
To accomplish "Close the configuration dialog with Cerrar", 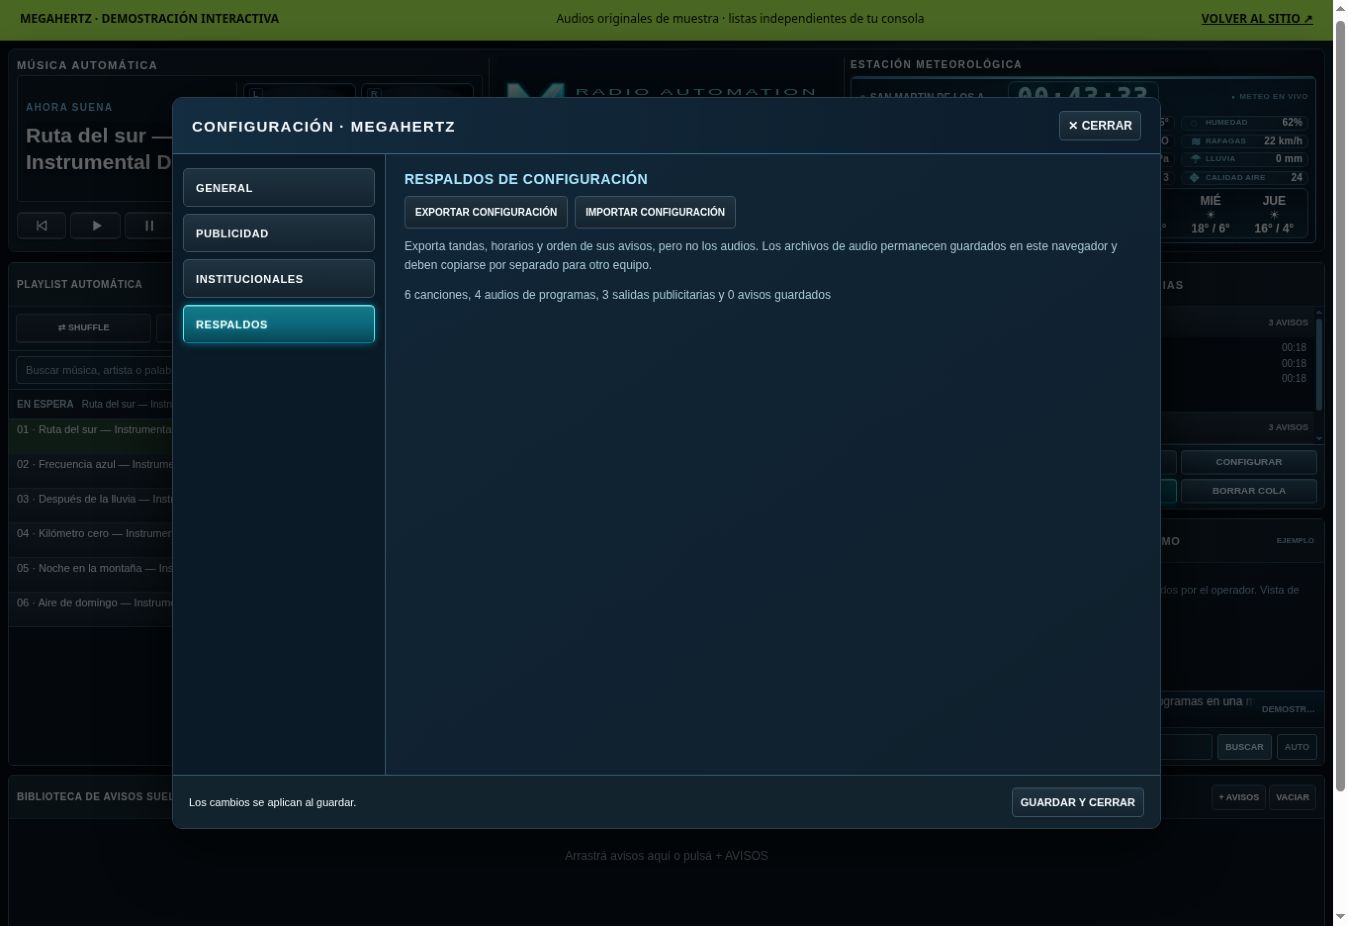I will point(1100,126).
